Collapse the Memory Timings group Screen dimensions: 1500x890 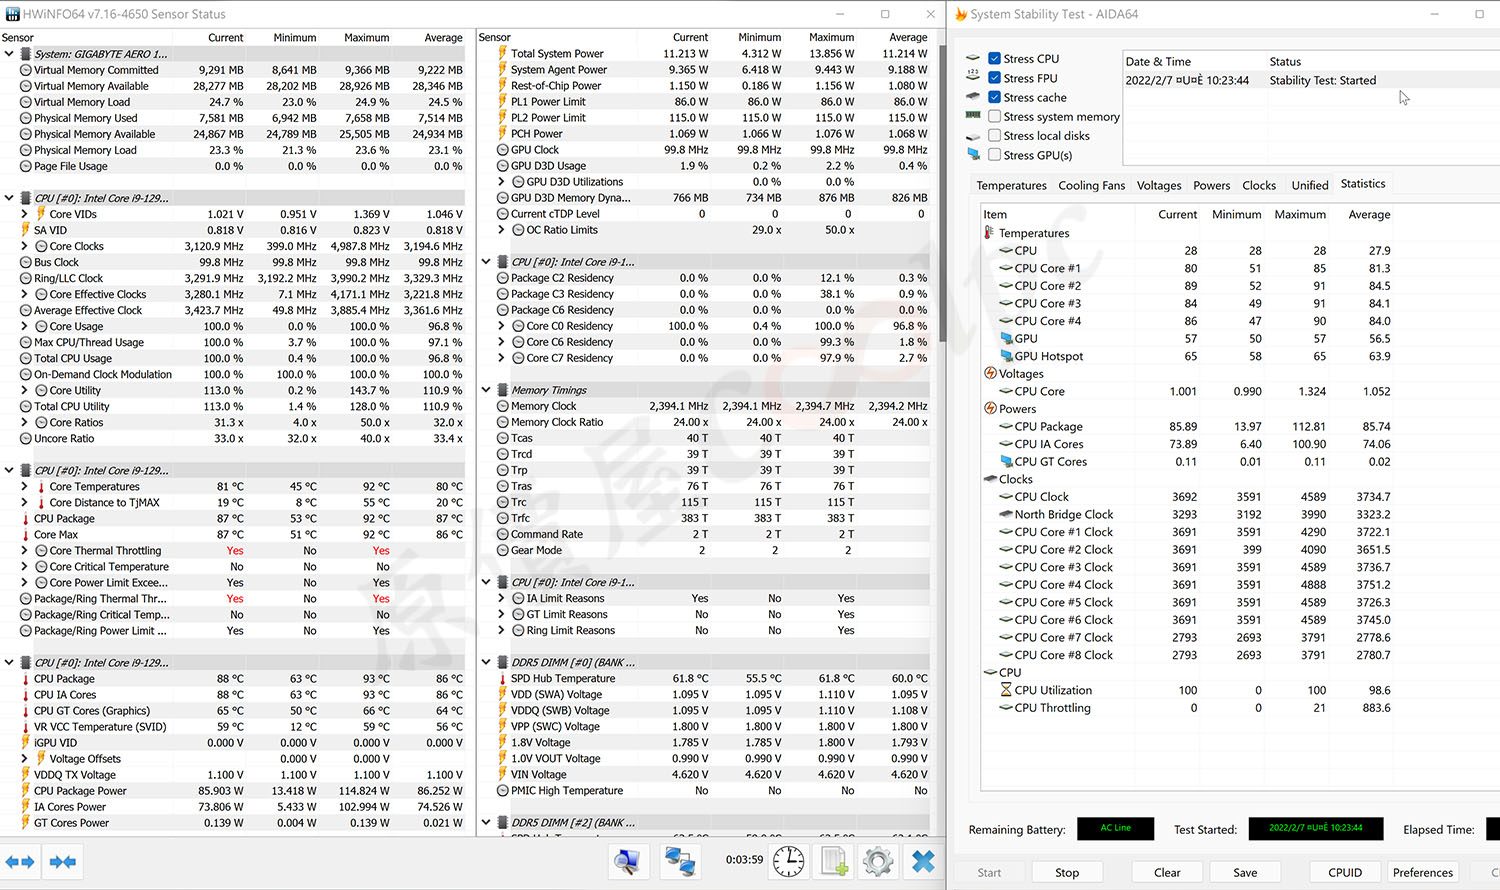(x=486, y=390)
